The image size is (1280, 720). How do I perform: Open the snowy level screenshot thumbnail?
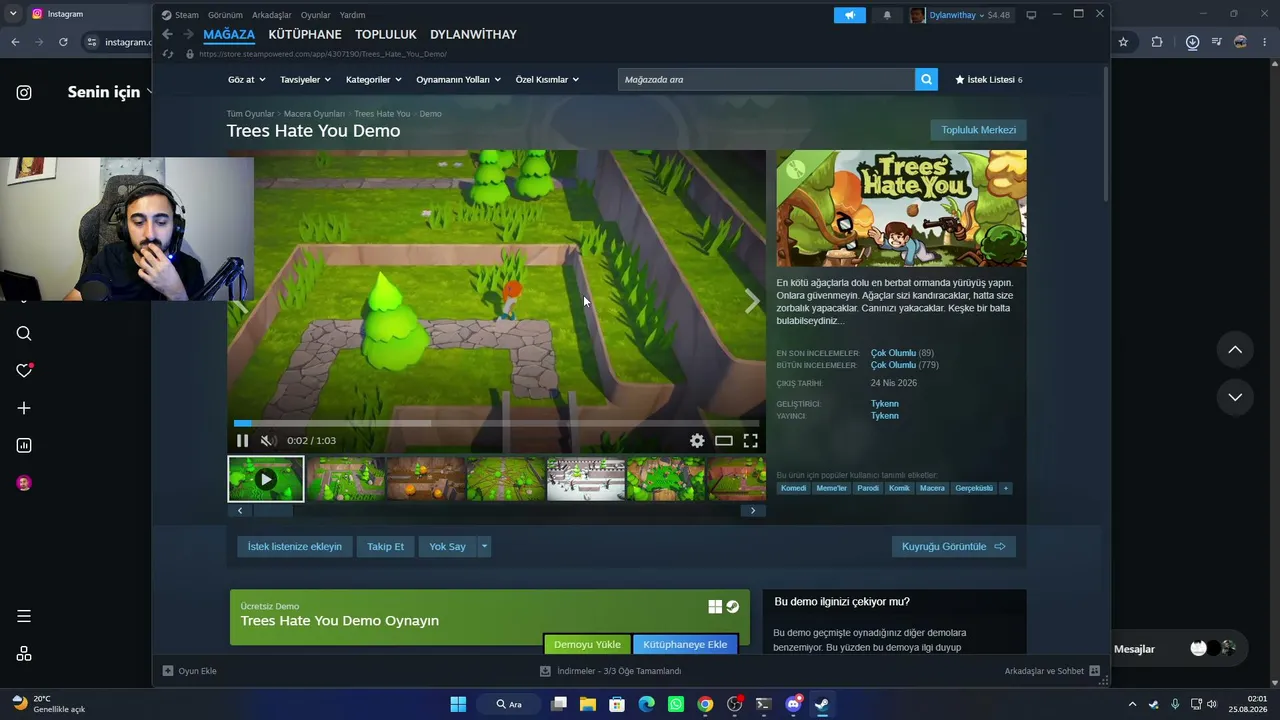585,479
